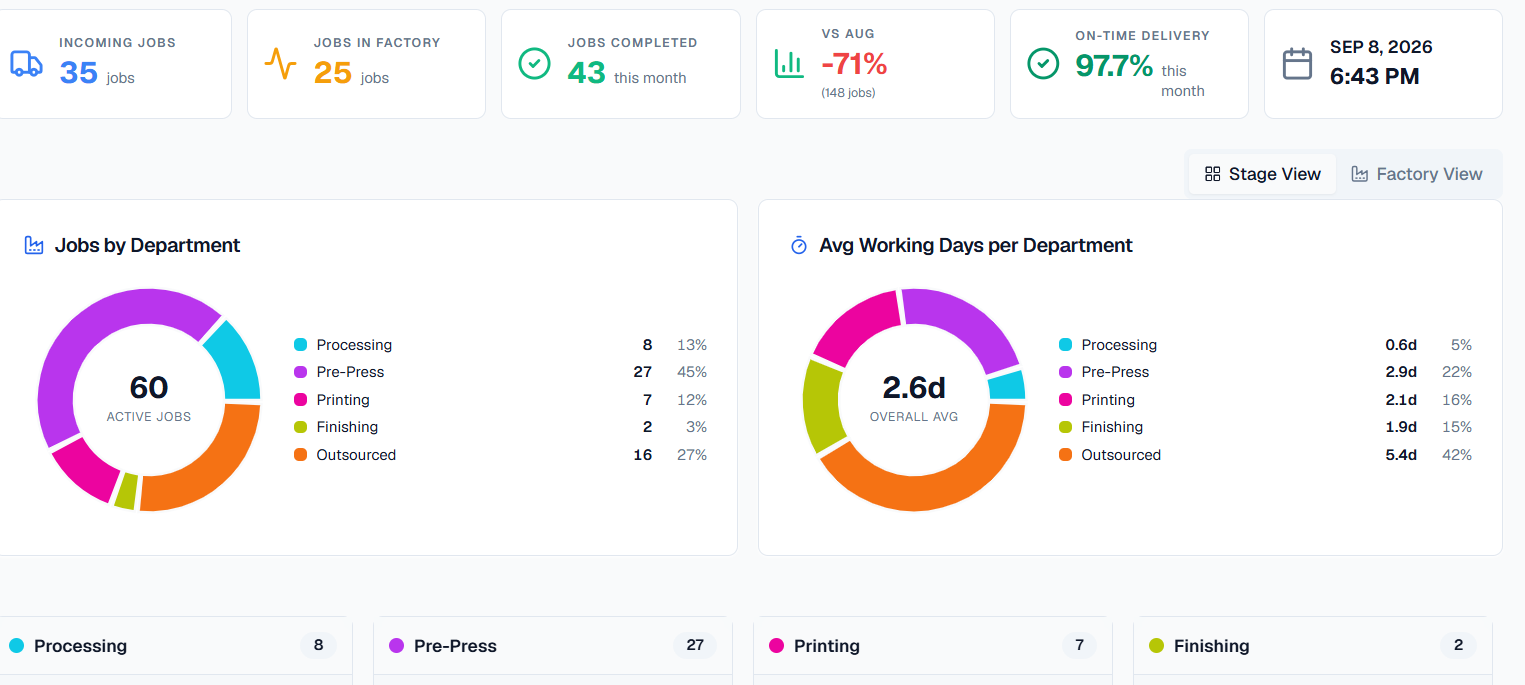Click the purple dot on Pre-Press column header
1525x685 pixels.
coord(396,646)
